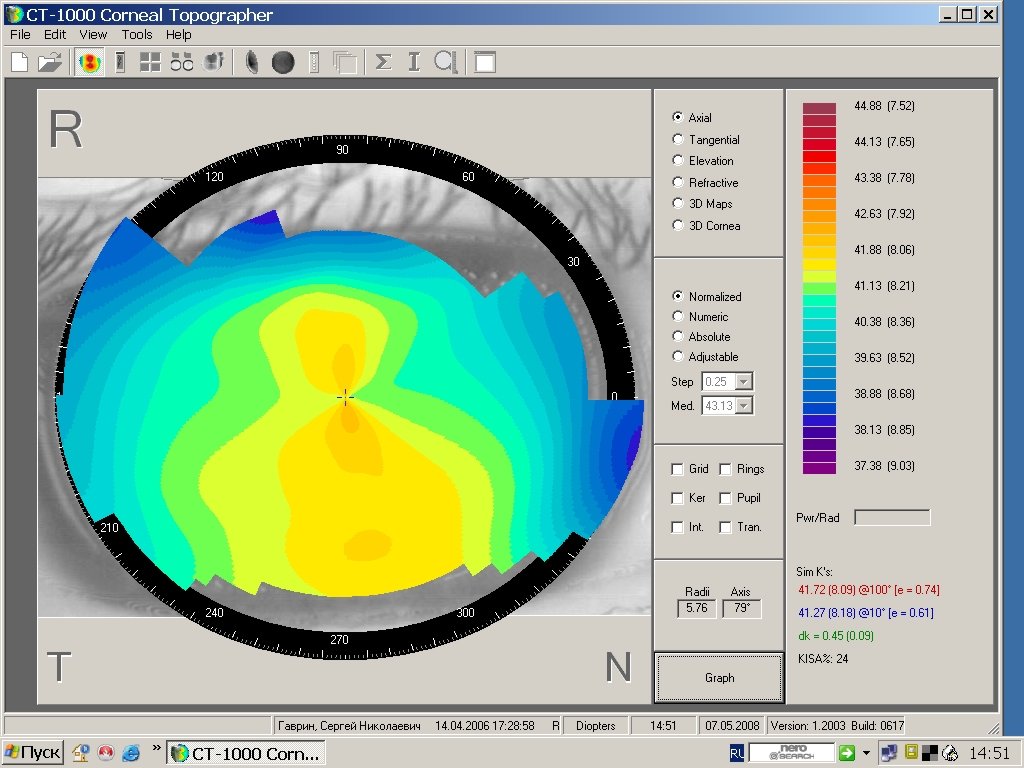This screenshot has width=1024, height=768.
Task: Click the magnifier with ruler icon
Action: pyautogui.click(x=445, y=63)
